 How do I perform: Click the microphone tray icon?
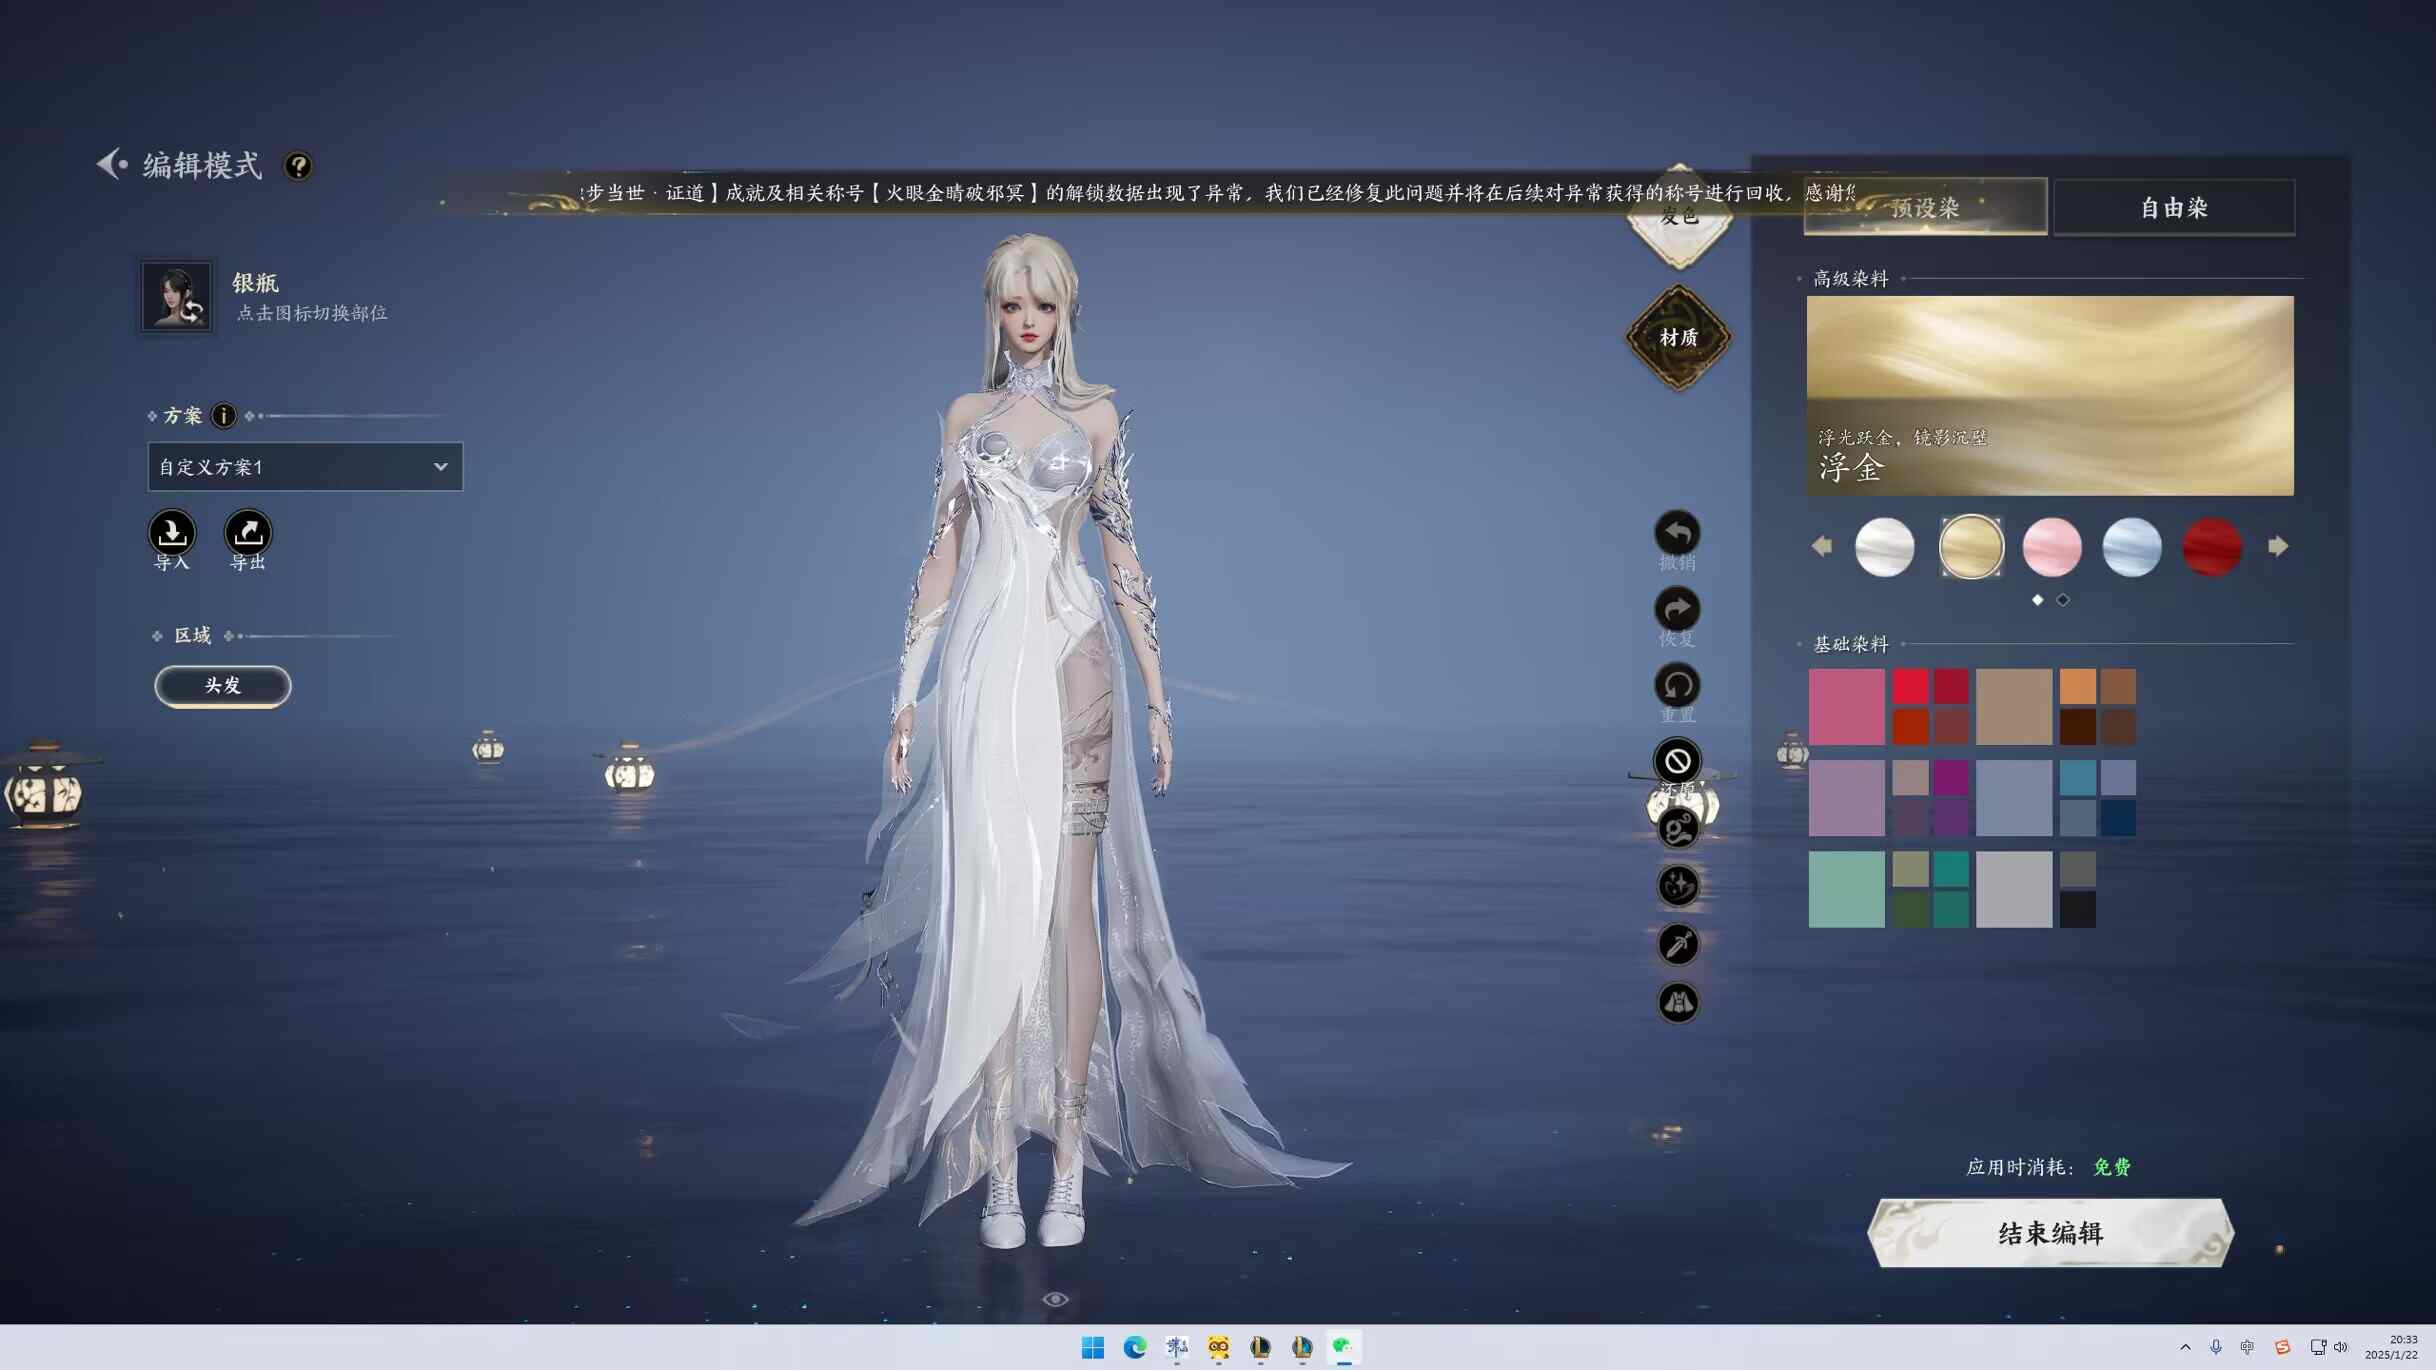point(2216,1348)
